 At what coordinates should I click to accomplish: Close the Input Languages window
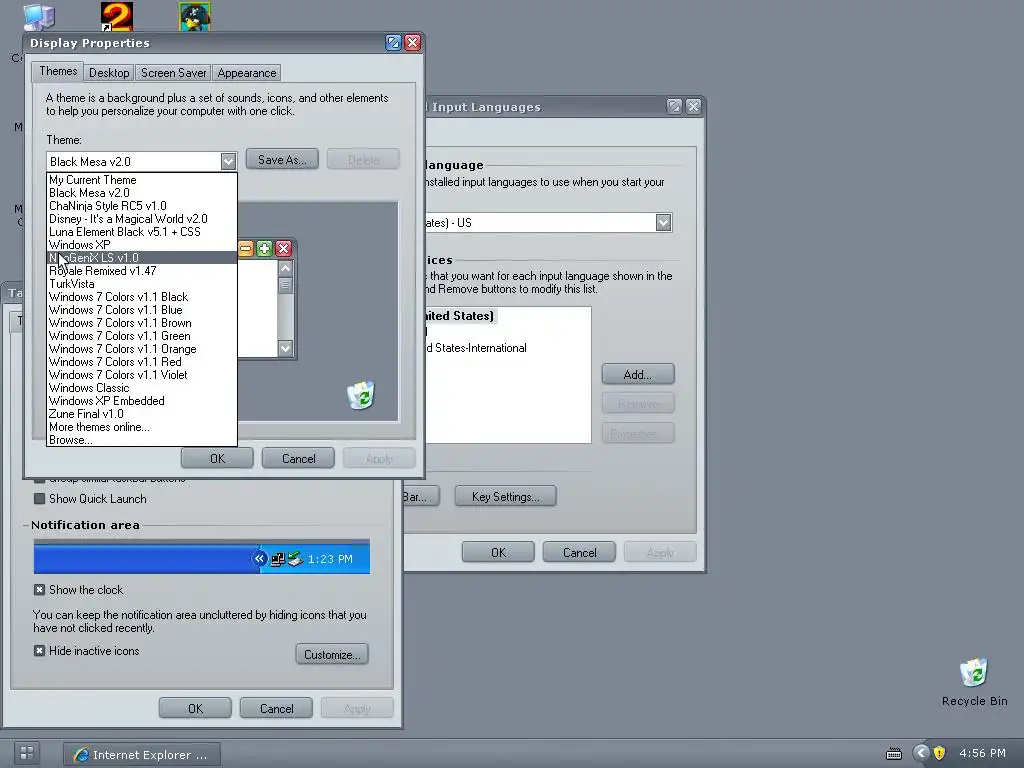point(694,106)
